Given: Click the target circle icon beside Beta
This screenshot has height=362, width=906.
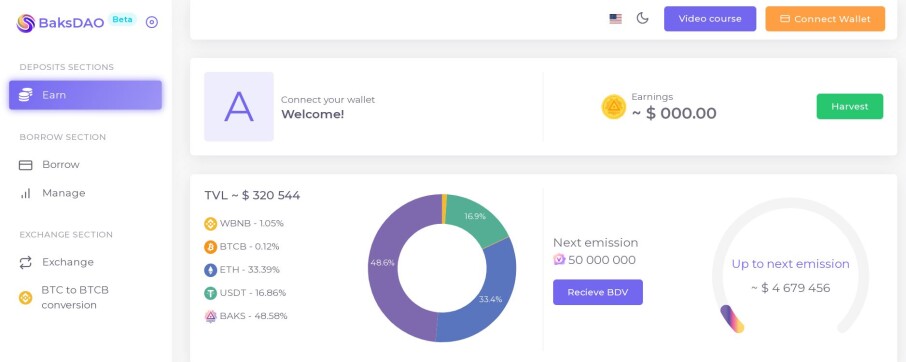Looking at the screenshot, I should (152, 23).
